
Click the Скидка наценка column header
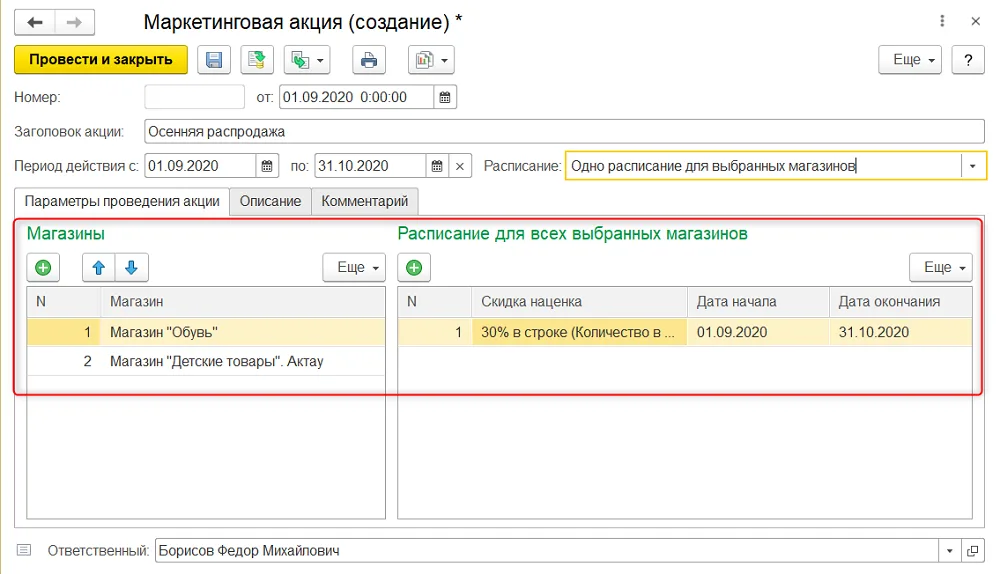point(579,302)
